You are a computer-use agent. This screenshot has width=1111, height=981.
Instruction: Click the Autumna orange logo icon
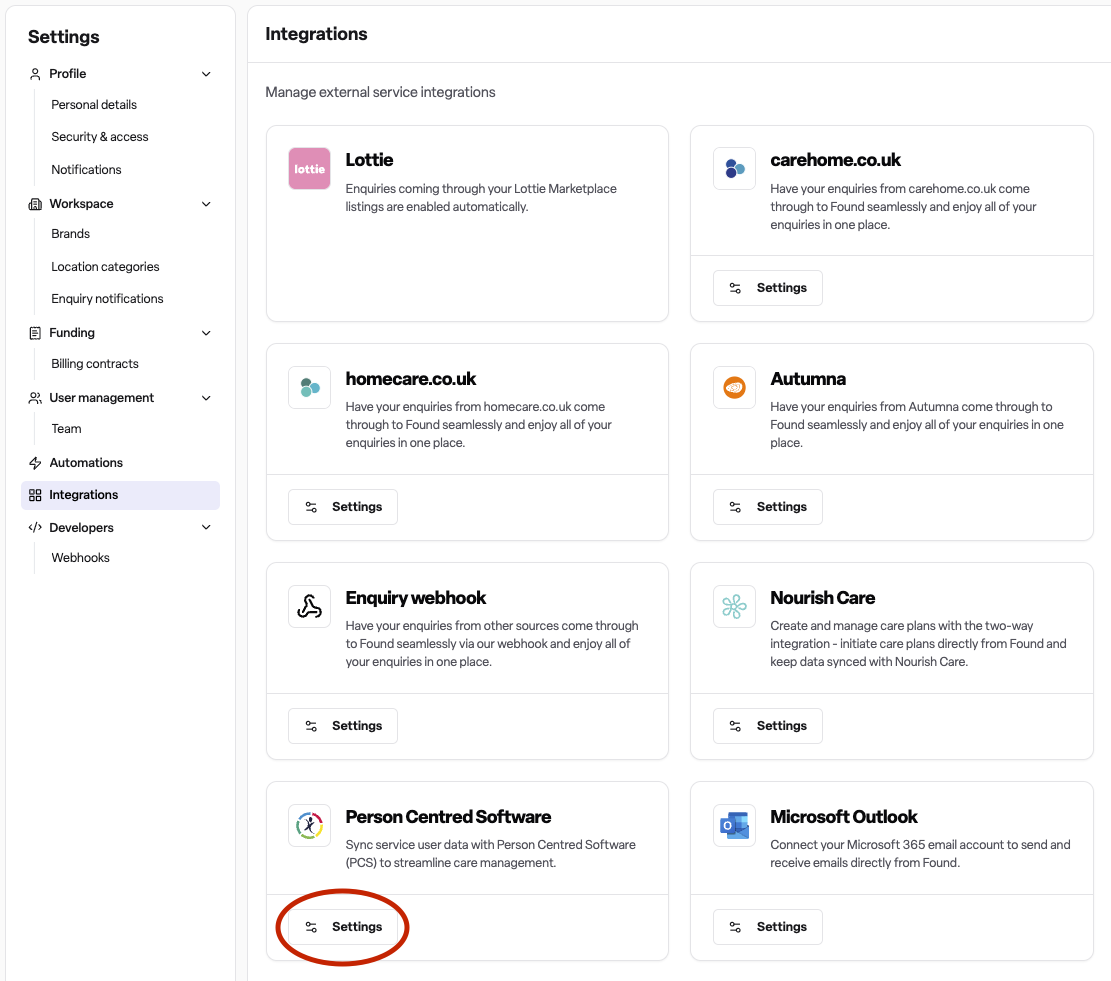734,387
